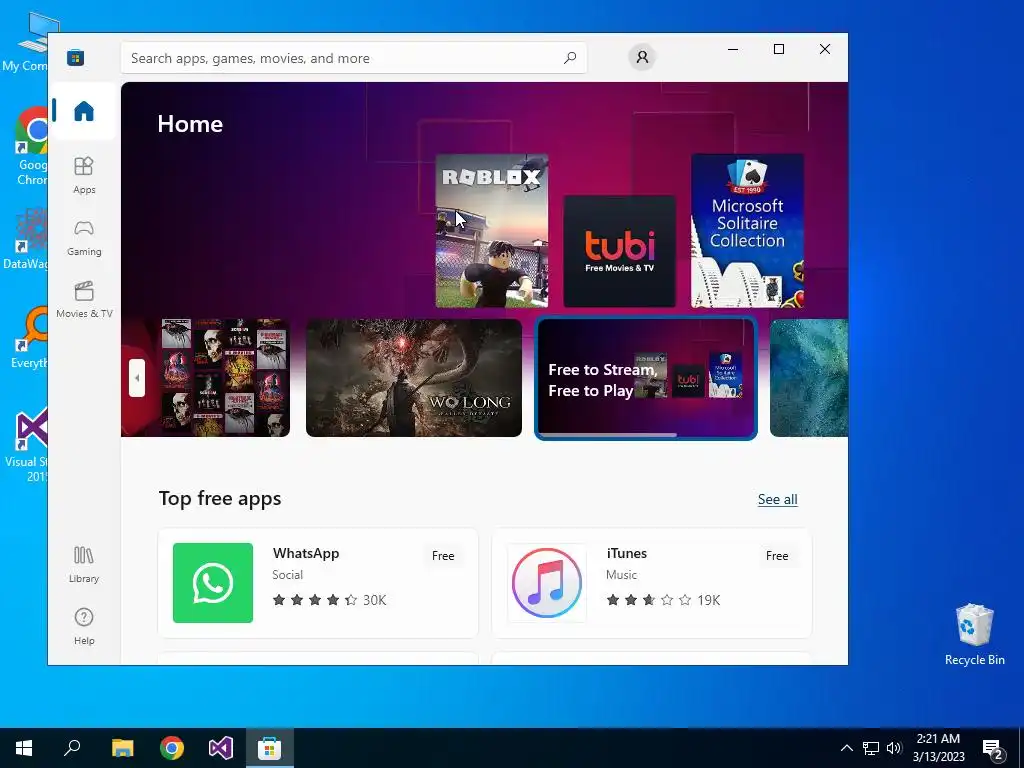Open the Movies & TV section
This screenshot has height=768, width=1024.
[x=84, y=299]
